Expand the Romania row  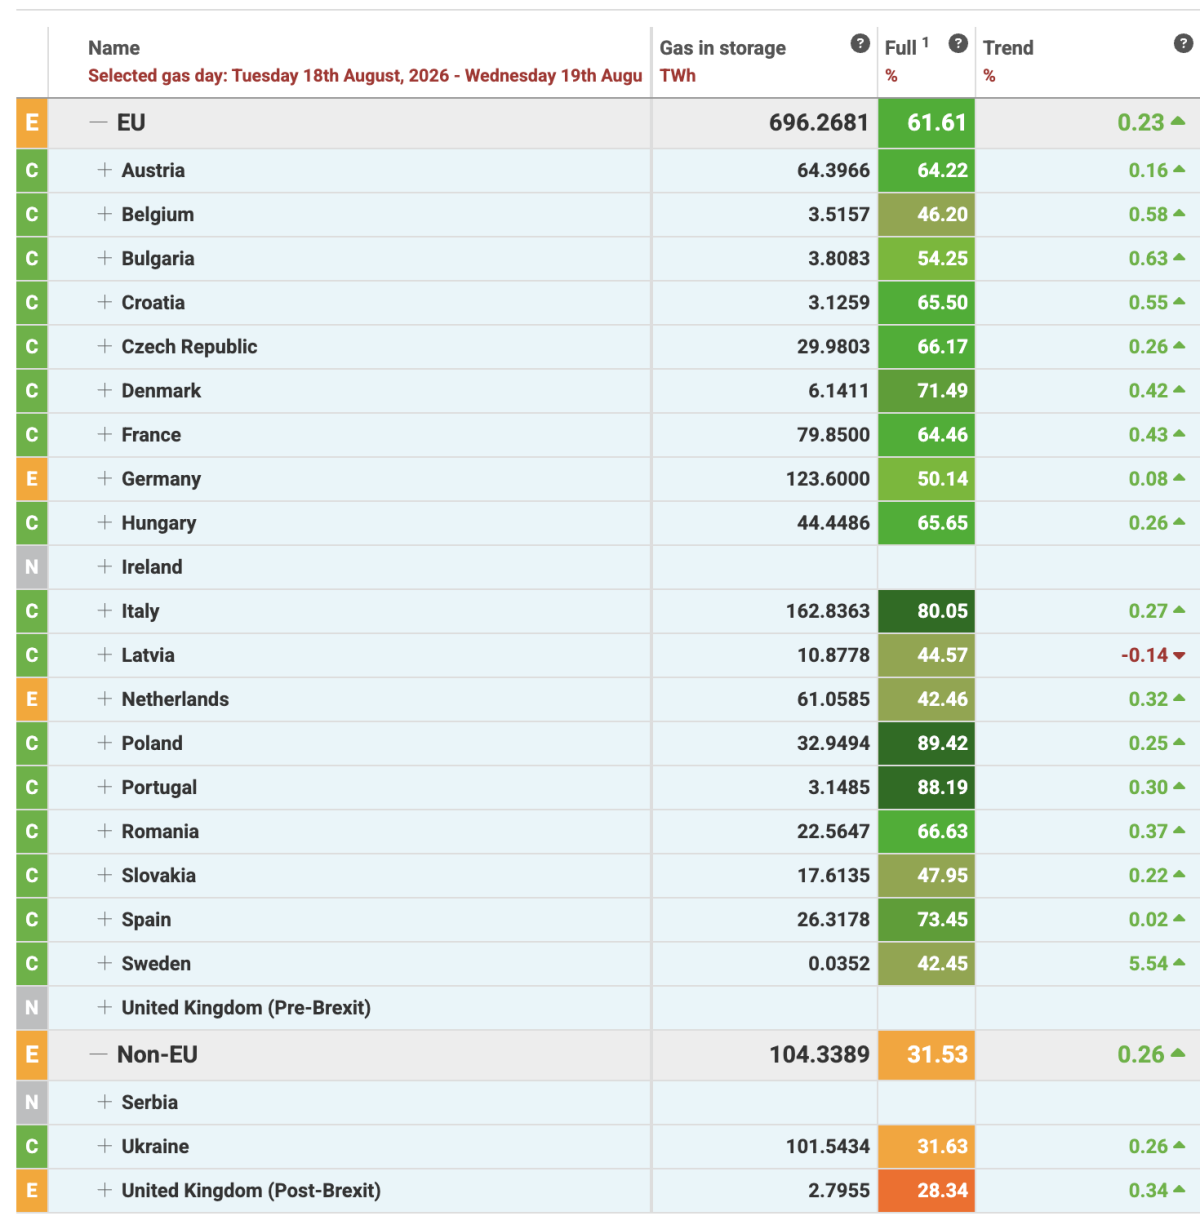point(105,830)
